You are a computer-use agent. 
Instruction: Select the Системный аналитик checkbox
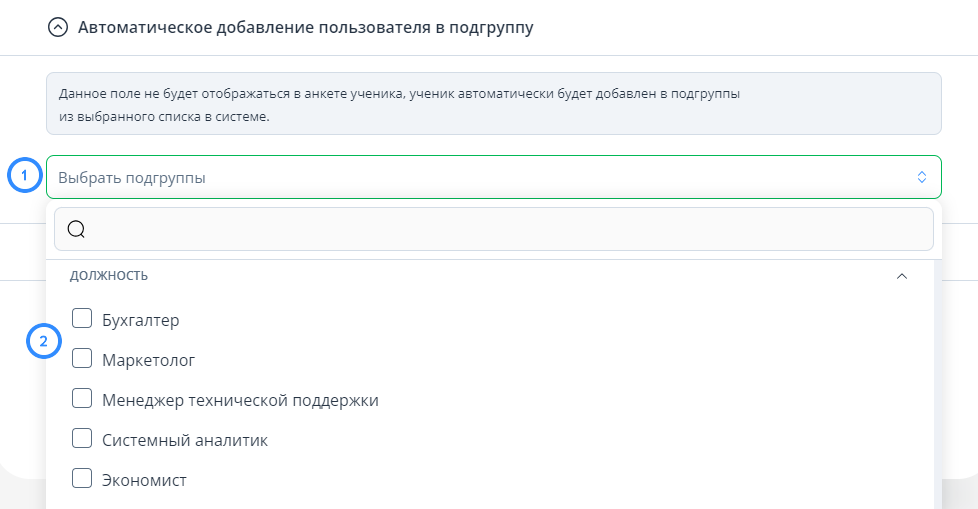pos(82,438)
